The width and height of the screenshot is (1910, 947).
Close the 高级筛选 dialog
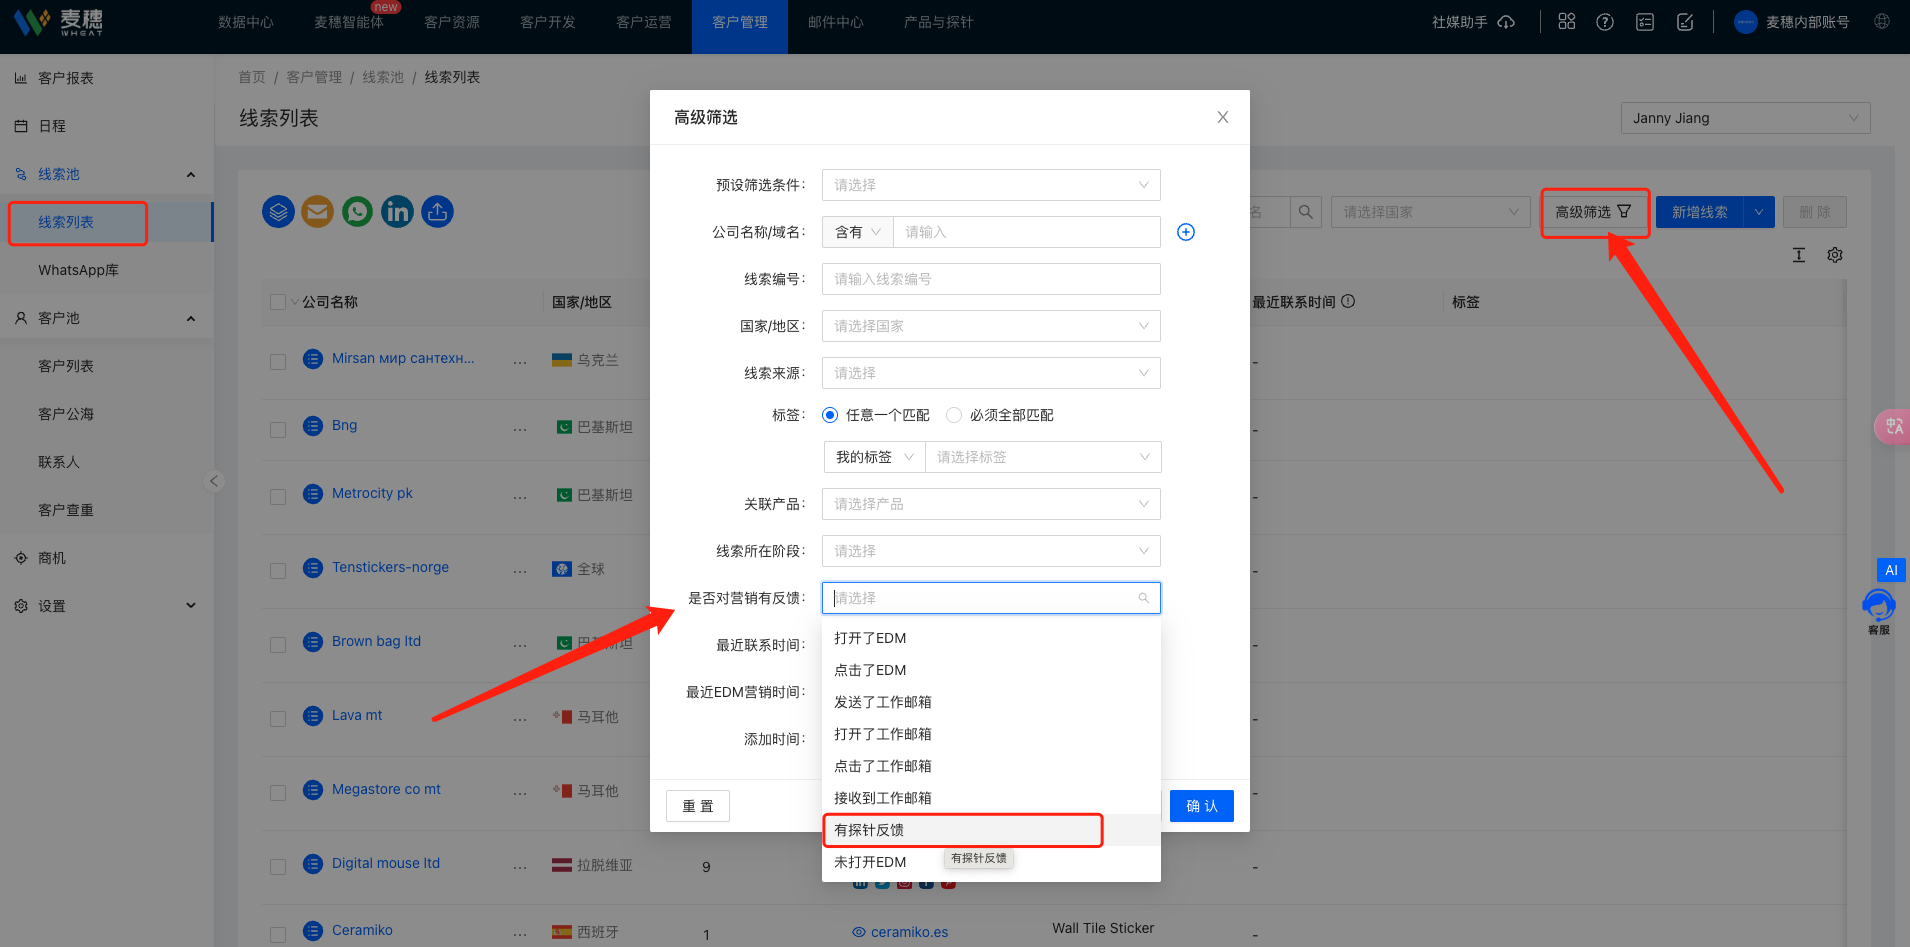click(1222, 117)
